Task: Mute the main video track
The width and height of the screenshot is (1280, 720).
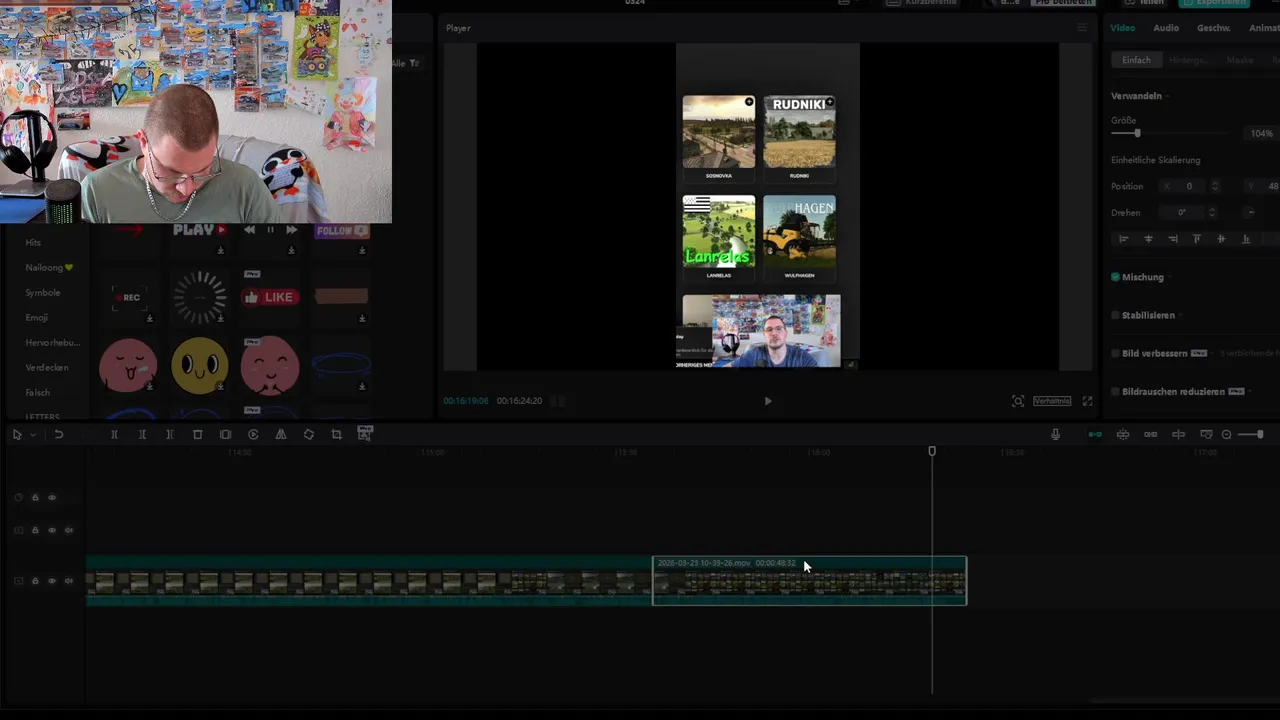Action: coord(69,581)
